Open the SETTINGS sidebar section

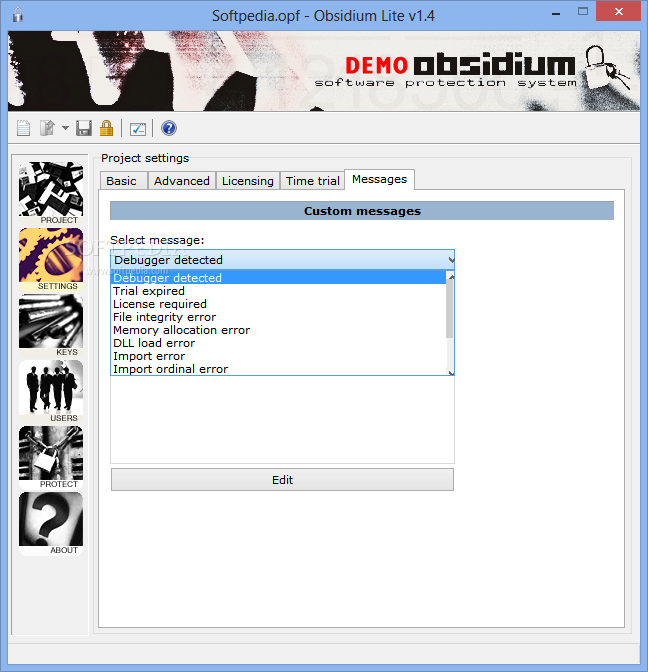coord(51,259)
